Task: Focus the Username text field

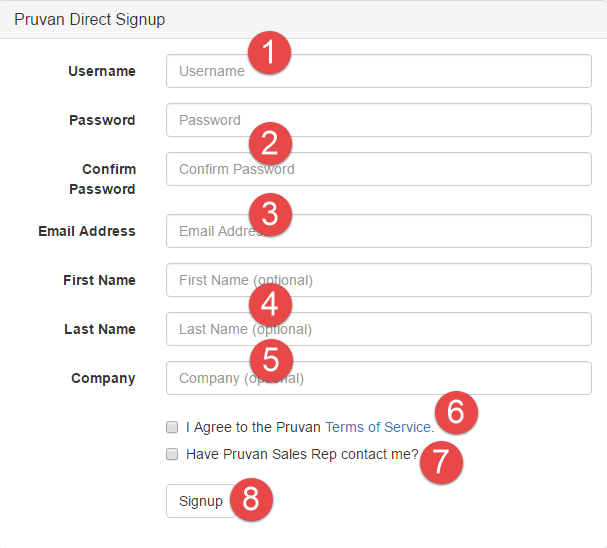Action: [420, 71]
